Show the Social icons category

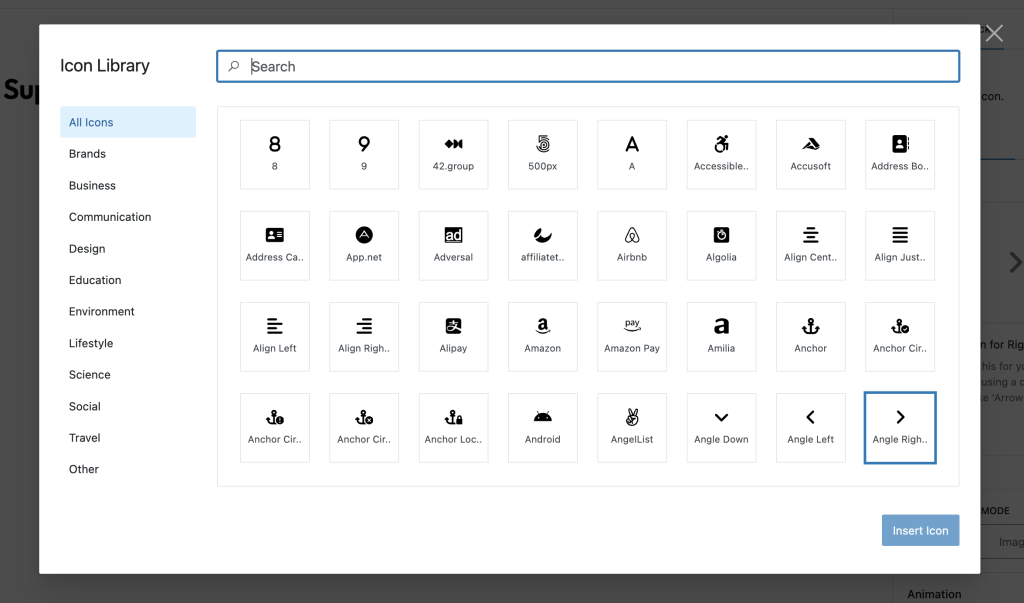pos(85,406)
